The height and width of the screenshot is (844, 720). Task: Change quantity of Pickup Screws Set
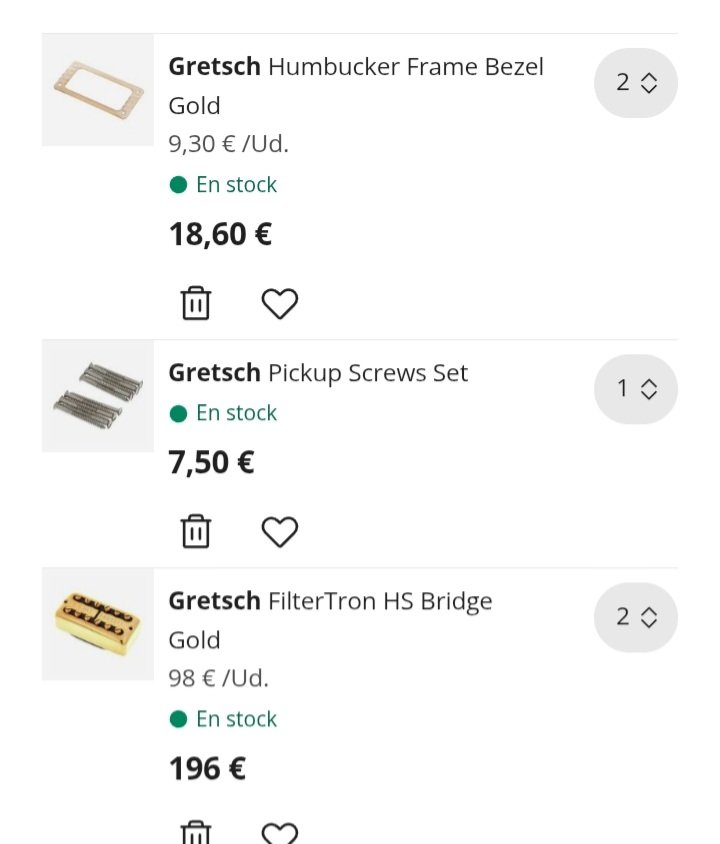pos(635,389)
